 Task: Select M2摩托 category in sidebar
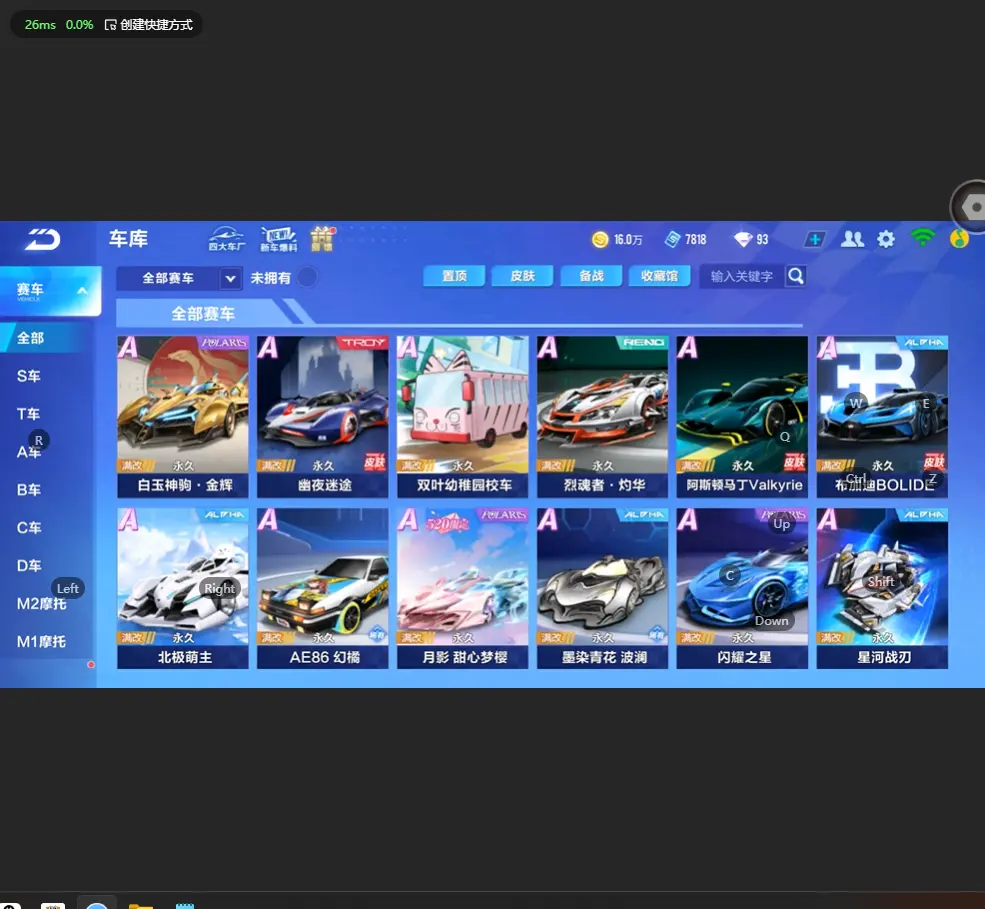[41, 604]
